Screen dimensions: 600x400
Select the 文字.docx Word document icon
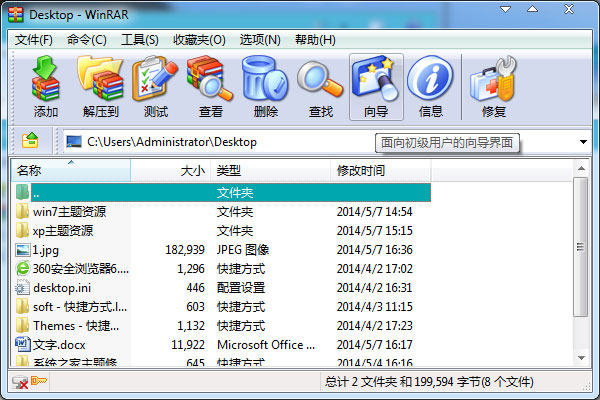pos(23,344)
